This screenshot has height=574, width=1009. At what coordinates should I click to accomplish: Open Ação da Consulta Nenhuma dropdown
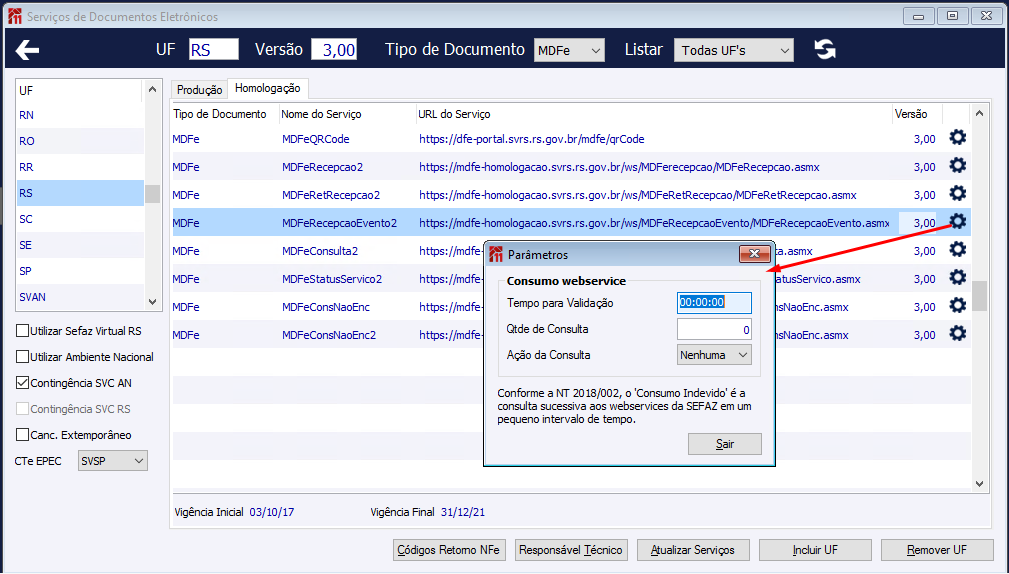click(x=714, y=355)
